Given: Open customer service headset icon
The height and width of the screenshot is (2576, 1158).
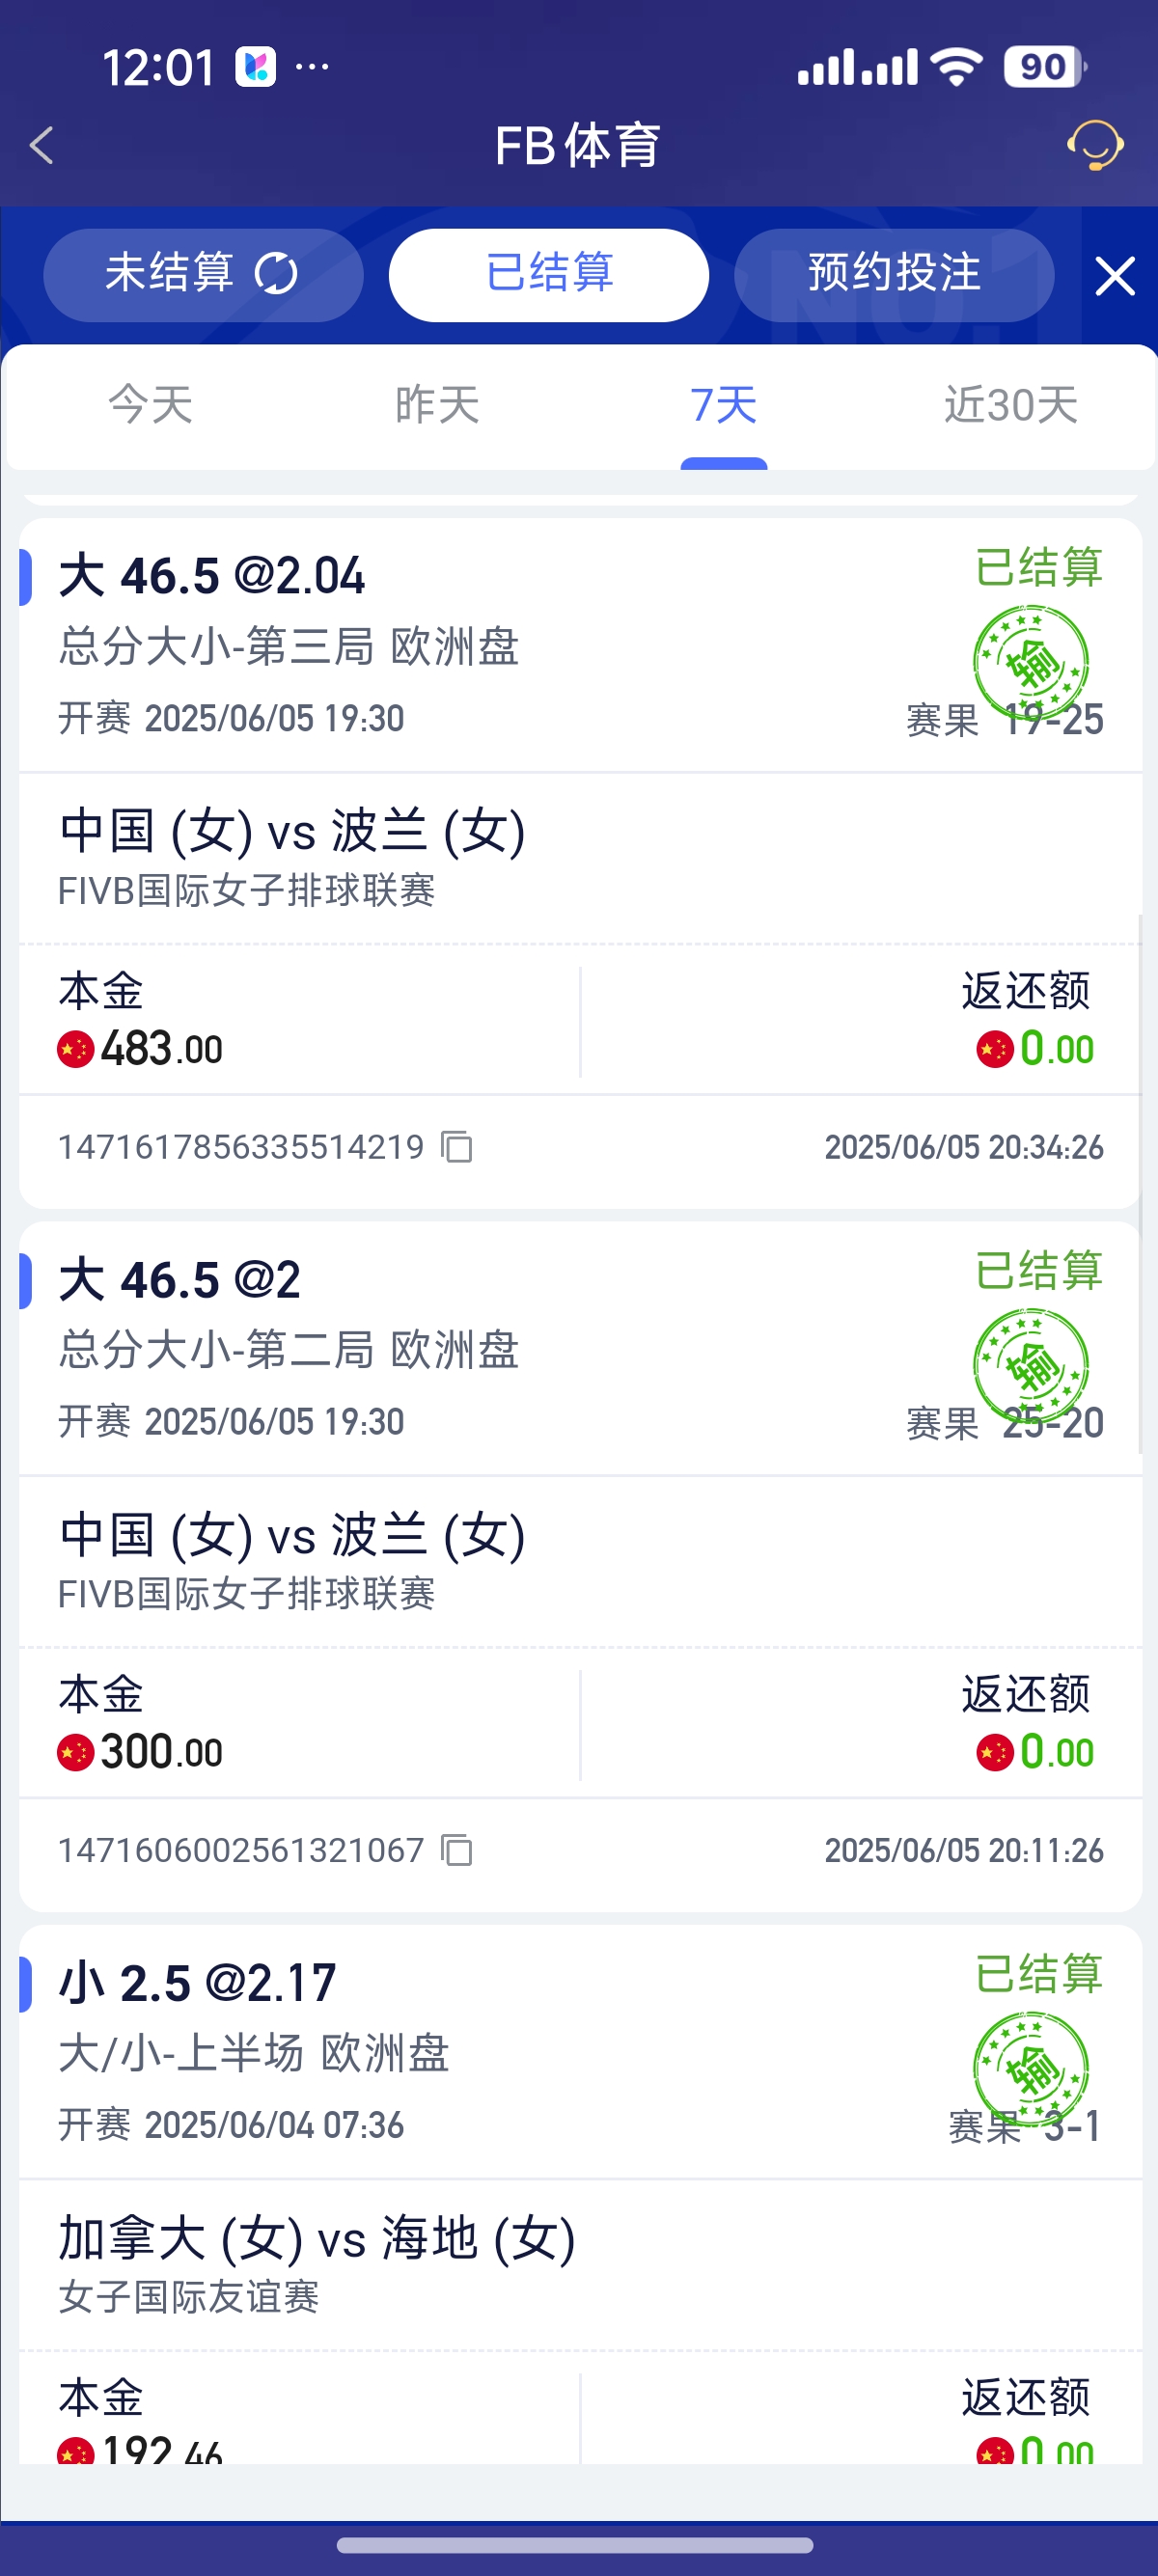Looking at the screenshot, I should point(1095,146).
